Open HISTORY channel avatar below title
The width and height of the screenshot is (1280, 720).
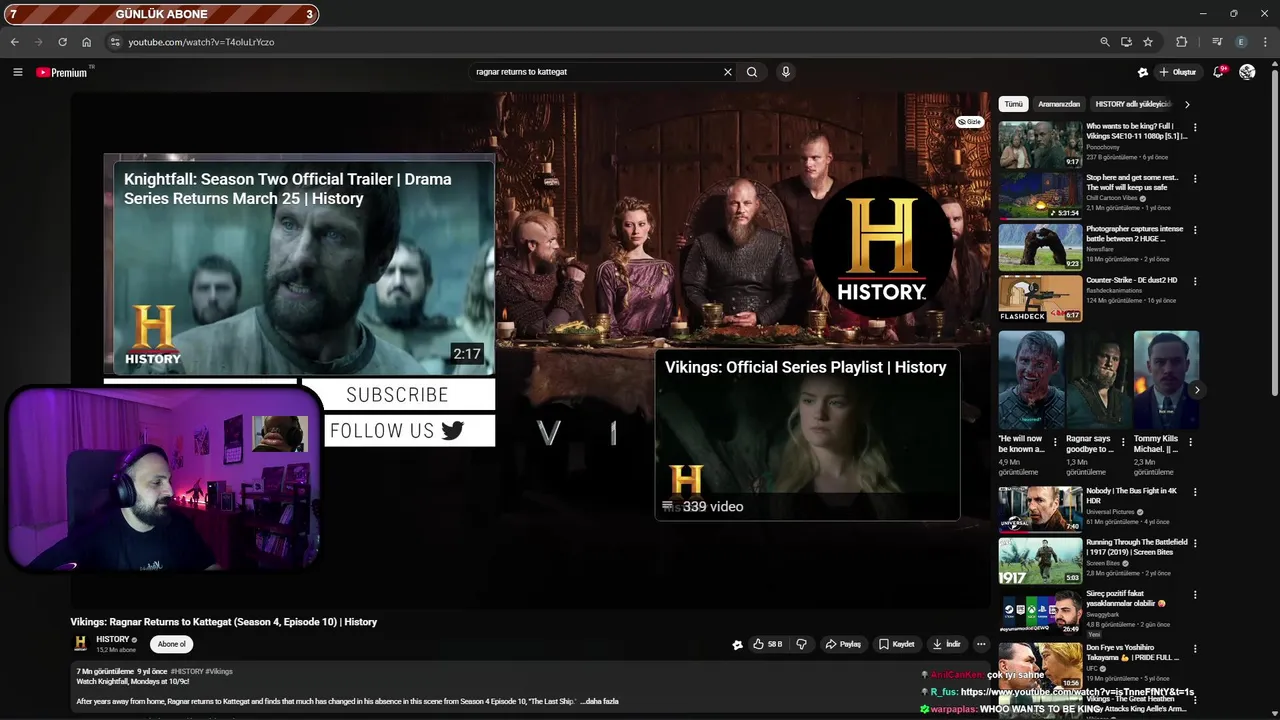[x=80, y=644]
